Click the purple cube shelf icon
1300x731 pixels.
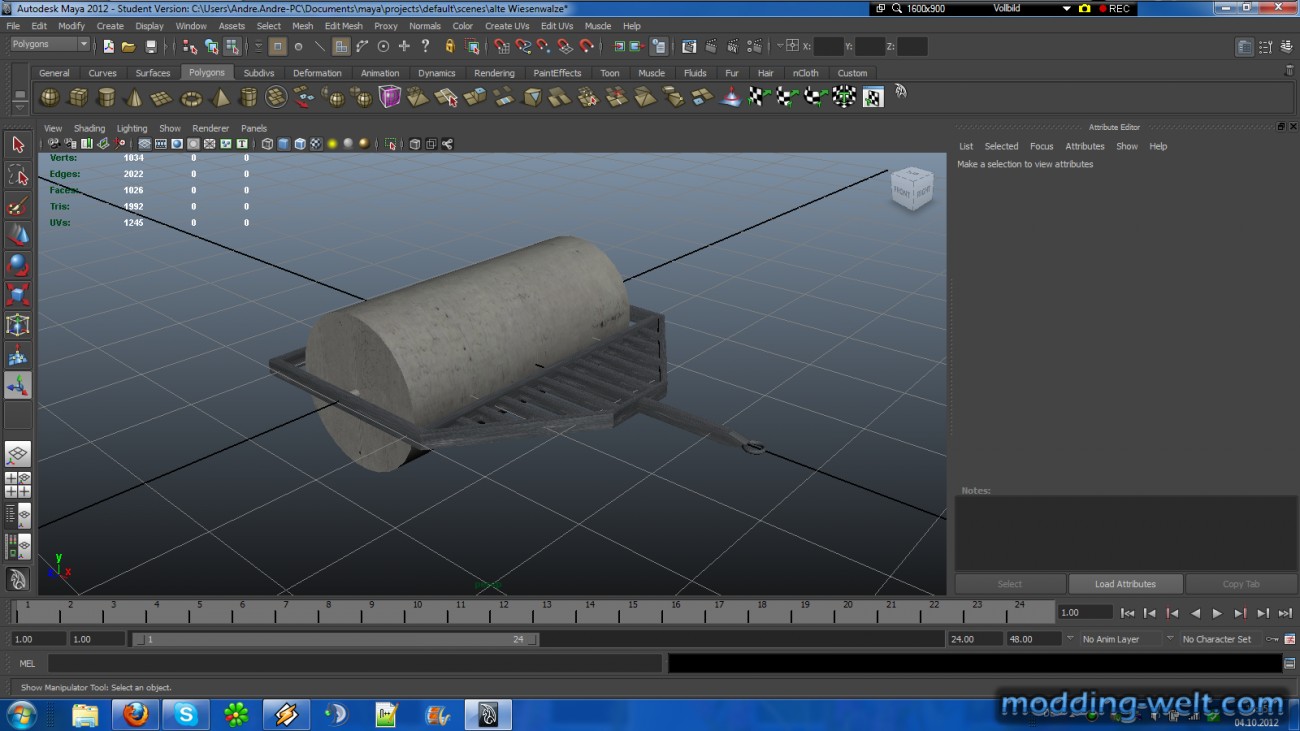coord(389,97)
